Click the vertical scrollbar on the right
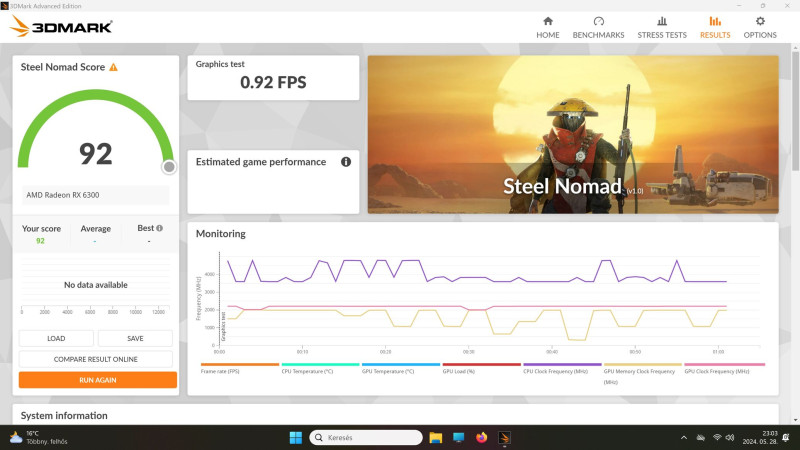 tap(795, 112)
